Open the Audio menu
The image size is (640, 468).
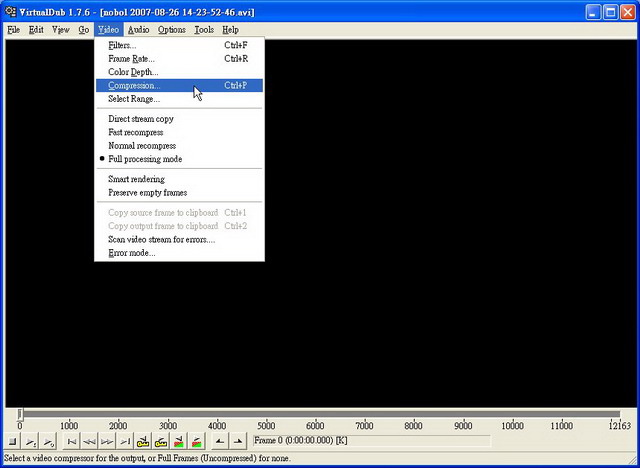point(138,30)
